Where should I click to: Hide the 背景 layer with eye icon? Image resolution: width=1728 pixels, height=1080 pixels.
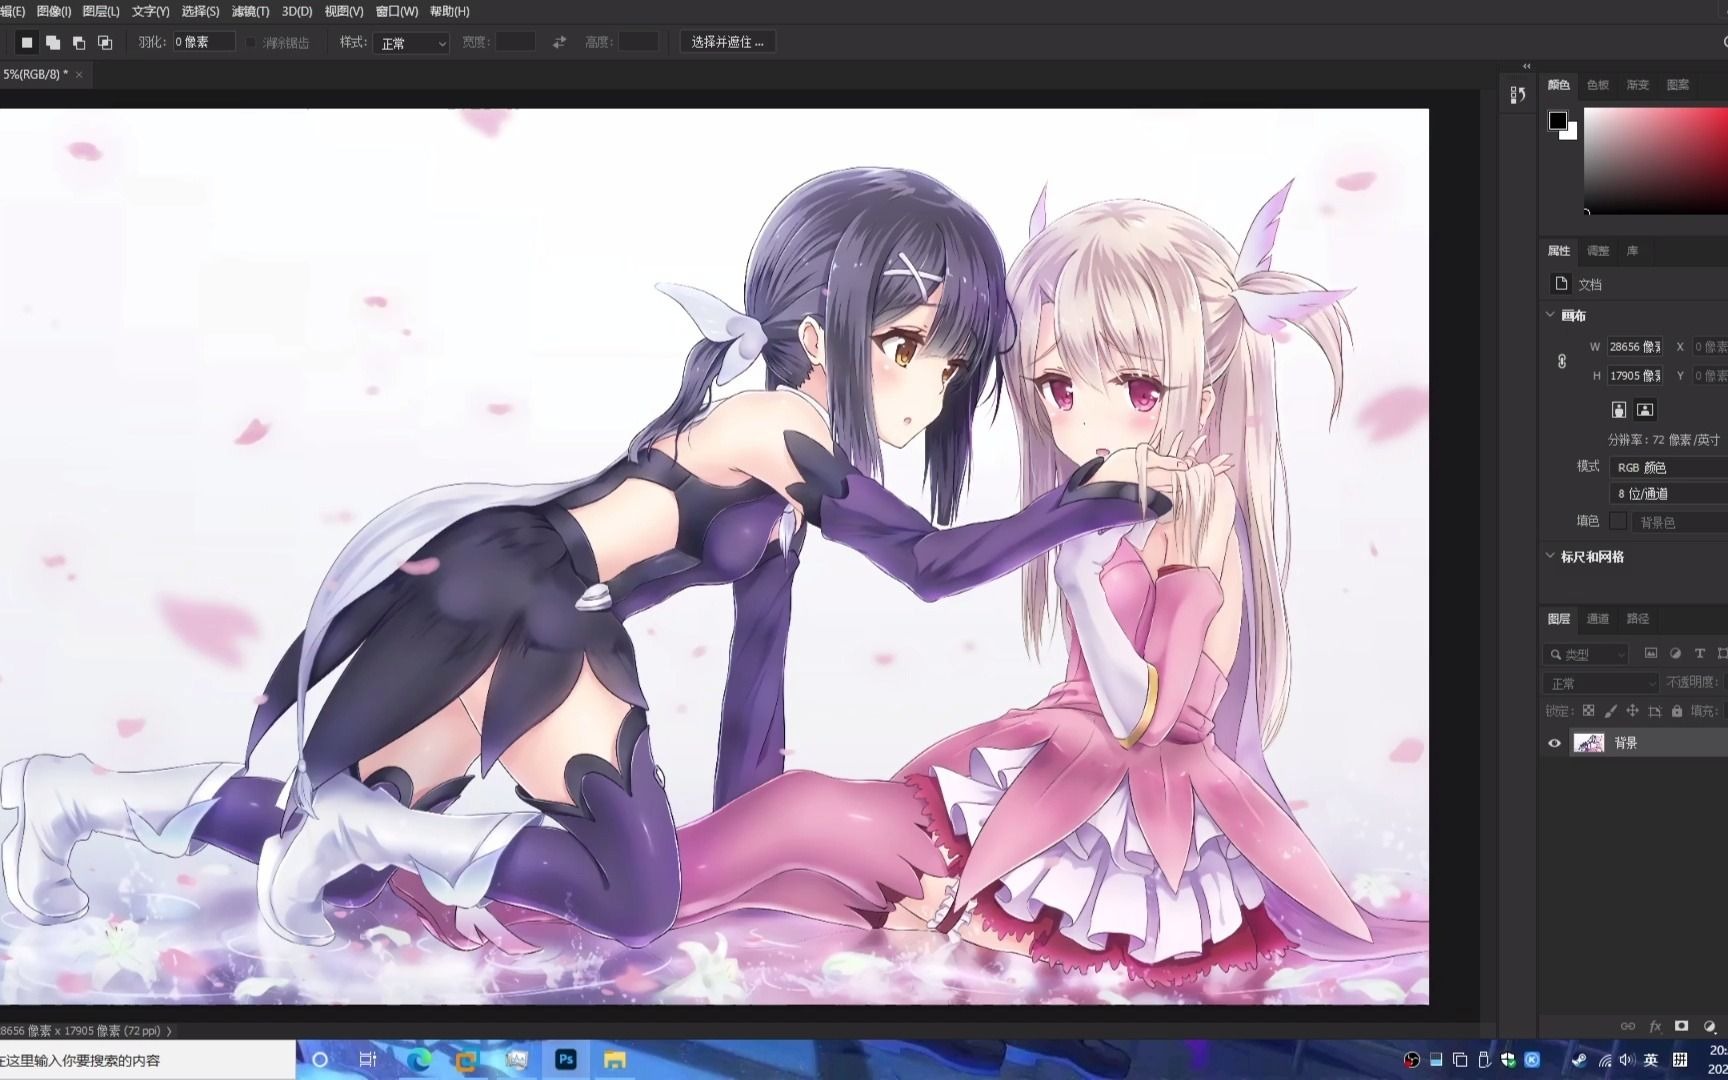[1554, 743]
